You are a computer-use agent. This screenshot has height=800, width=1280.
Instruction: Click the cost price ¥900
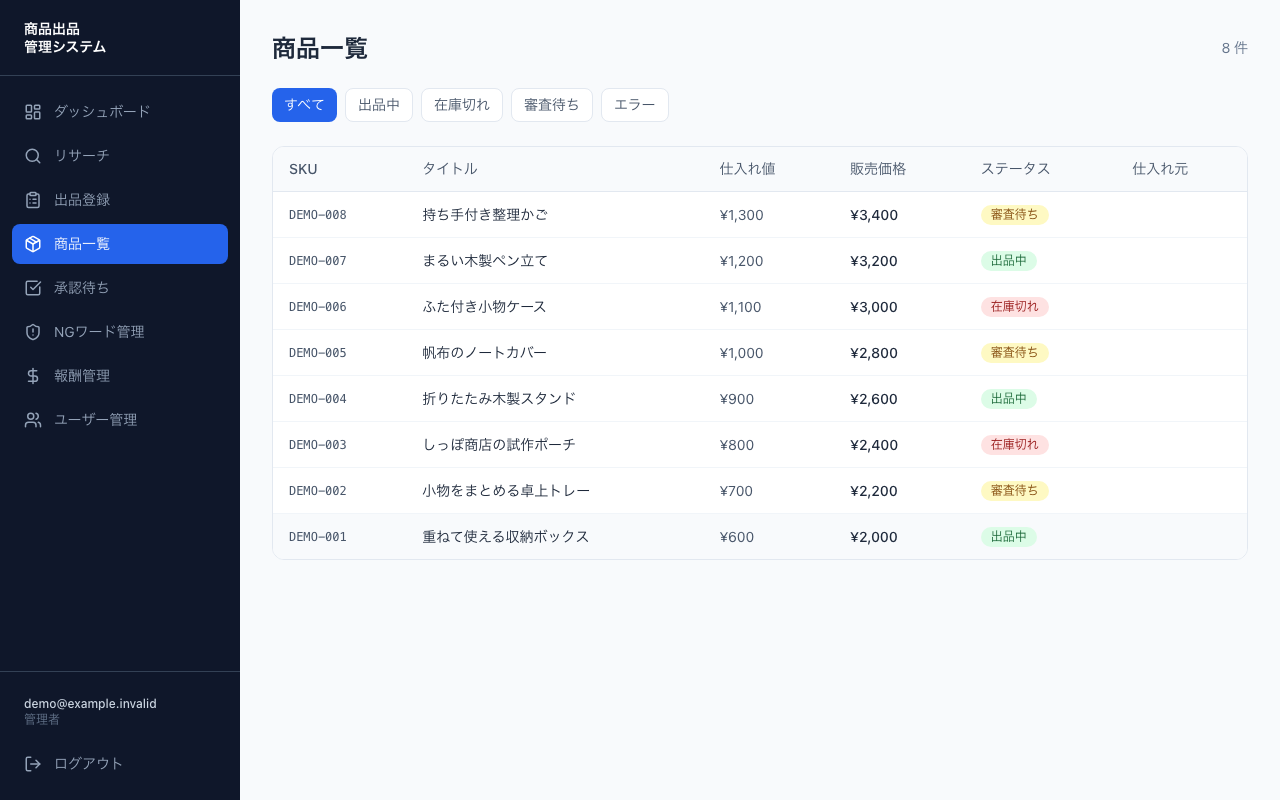tap(737, 399)
